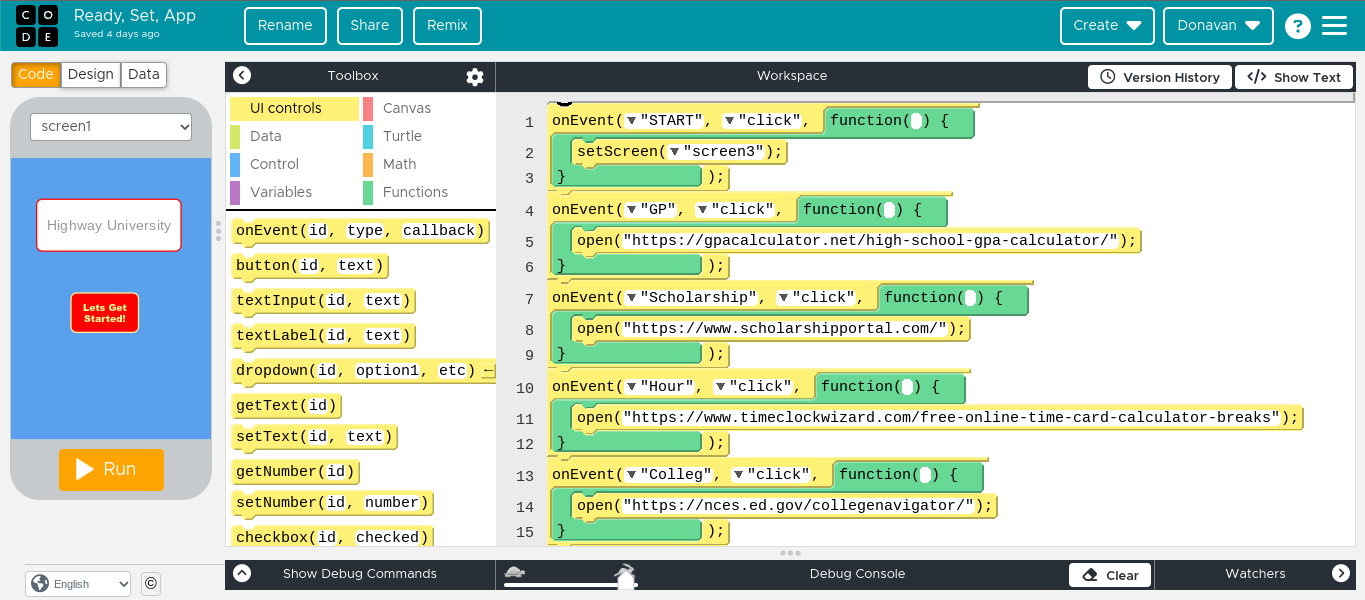Click the setNumber(id, number) block
1365x600 pixels.
(332, 503)
